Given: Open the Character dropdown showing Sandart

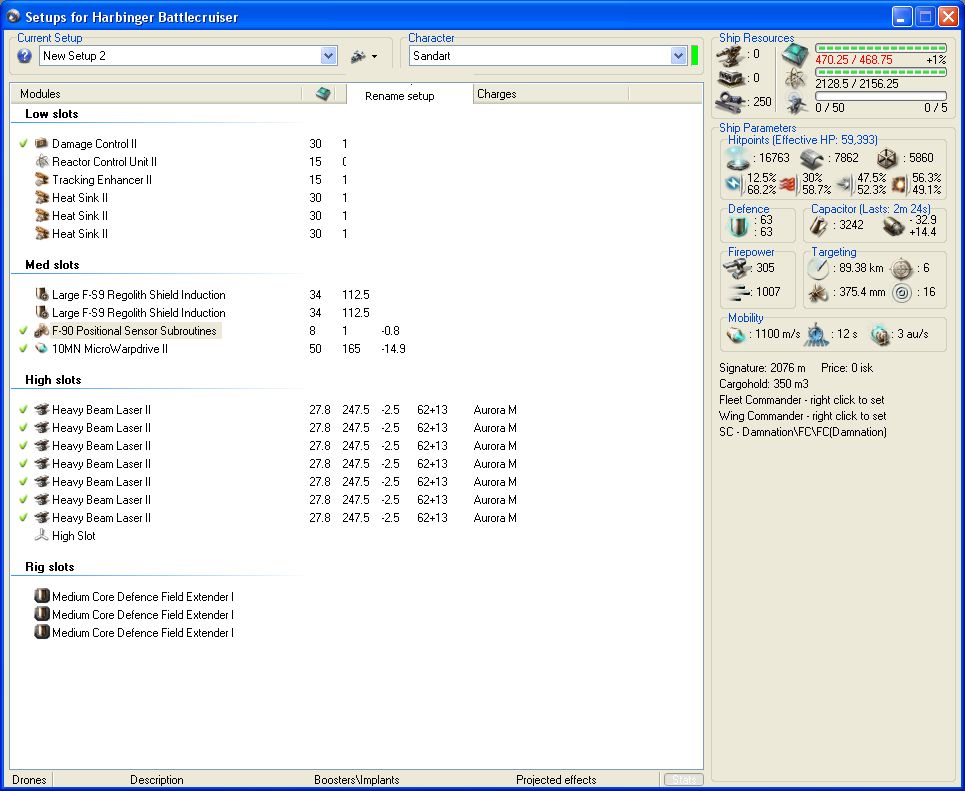Looking at the screenshot, I should click(x=678, y=56).
